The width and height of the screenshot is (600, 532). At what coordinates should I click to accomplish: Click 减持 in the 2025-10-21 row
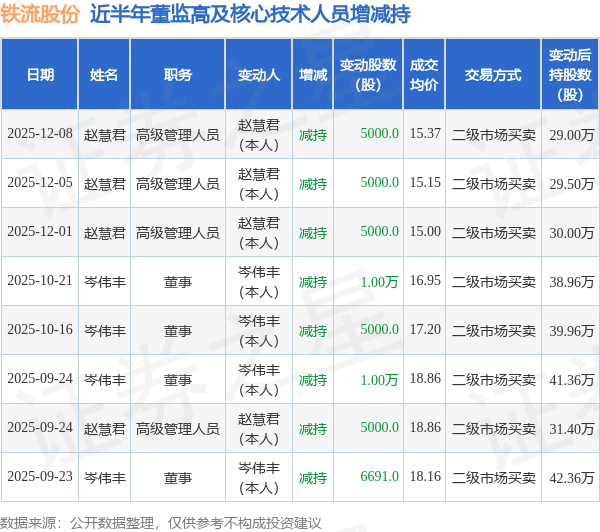click(313, 282)
